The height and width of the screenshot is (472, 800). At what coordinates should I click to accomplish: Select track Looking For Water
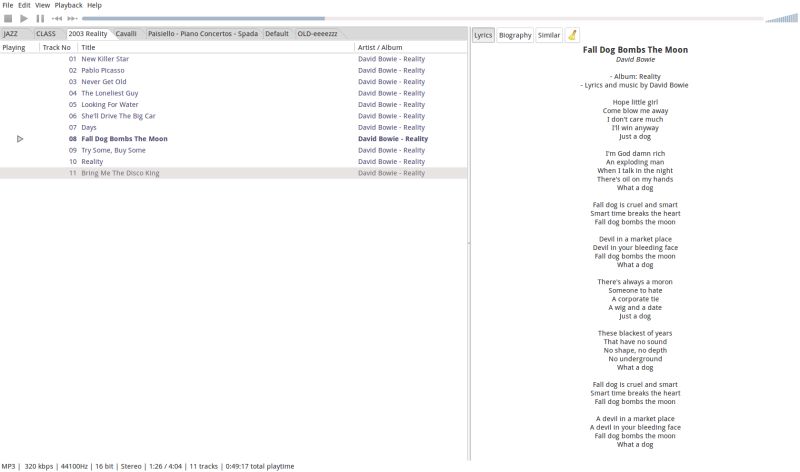(110, 105)
